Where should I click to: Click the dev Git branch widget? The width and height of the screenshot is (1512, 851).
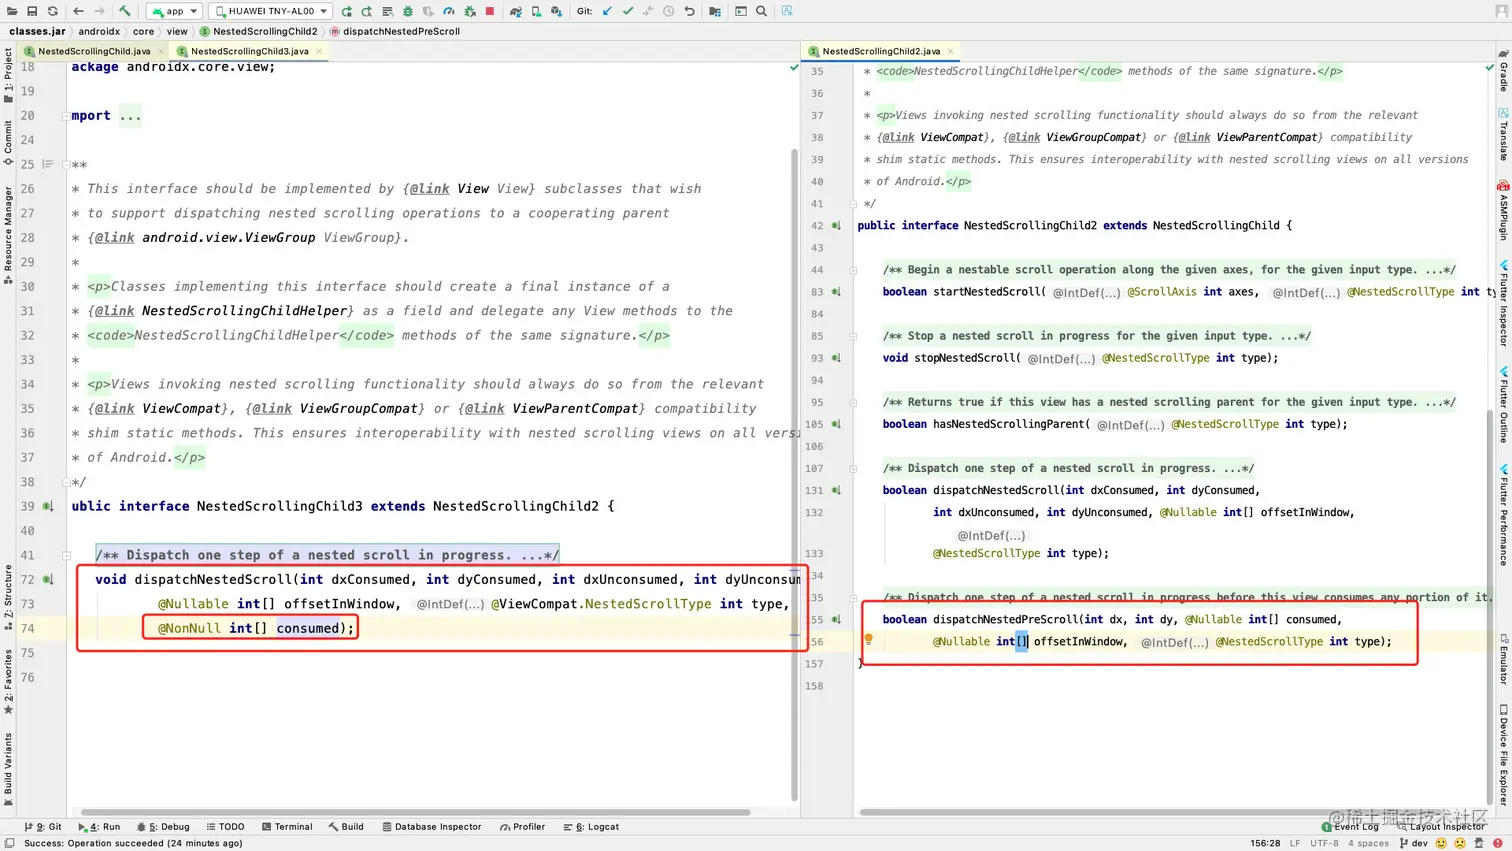[1414, 843]
